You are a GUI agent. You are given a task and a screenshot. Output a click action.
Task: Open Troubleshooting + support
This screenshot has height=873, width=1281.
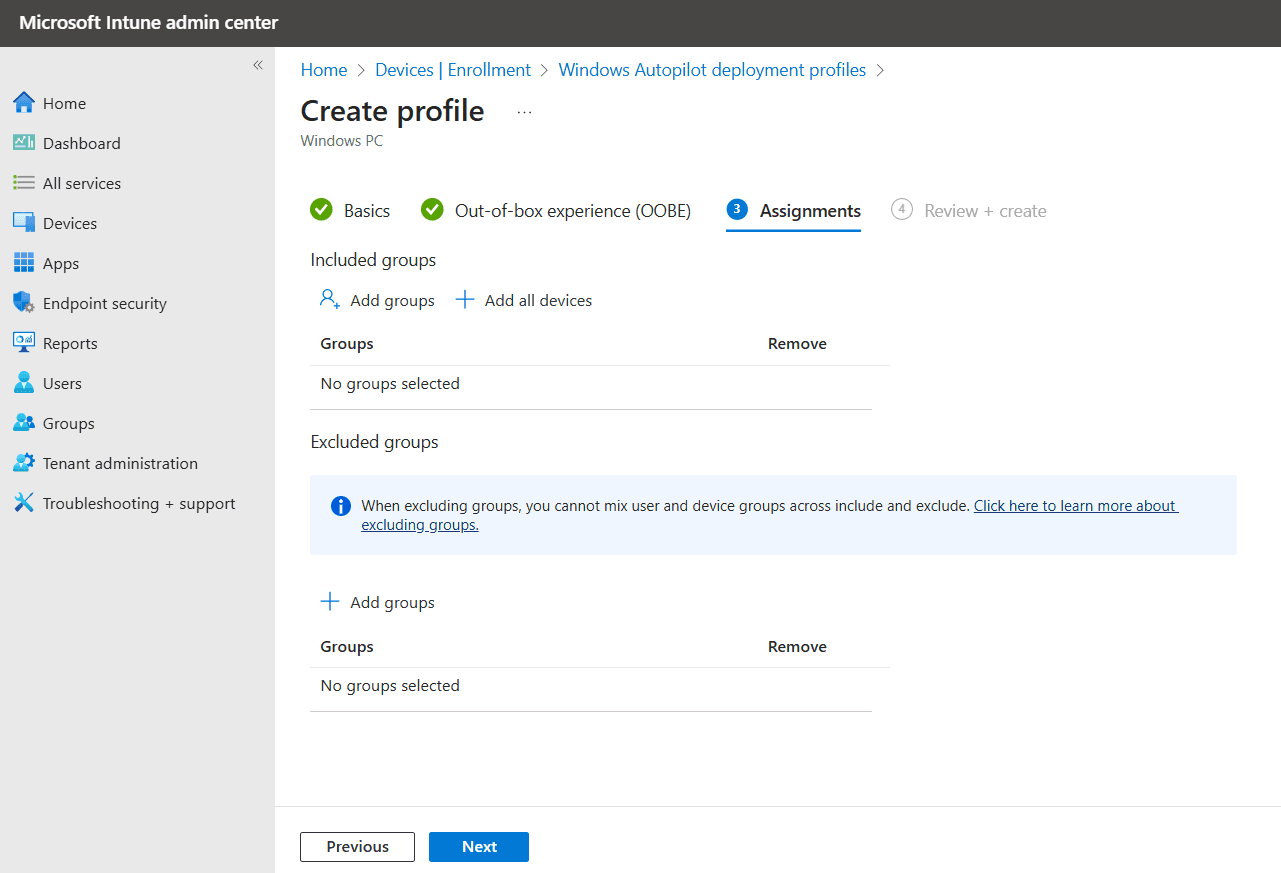coord(138,502)
